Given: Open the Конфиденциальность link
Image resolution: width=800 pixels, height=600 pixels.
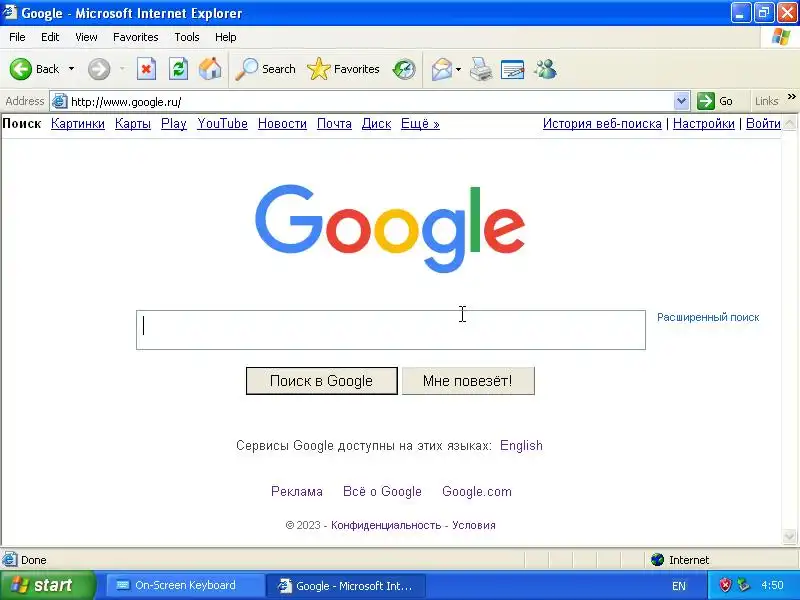Looking at the screenshot, I should click(x=386, y=525).
